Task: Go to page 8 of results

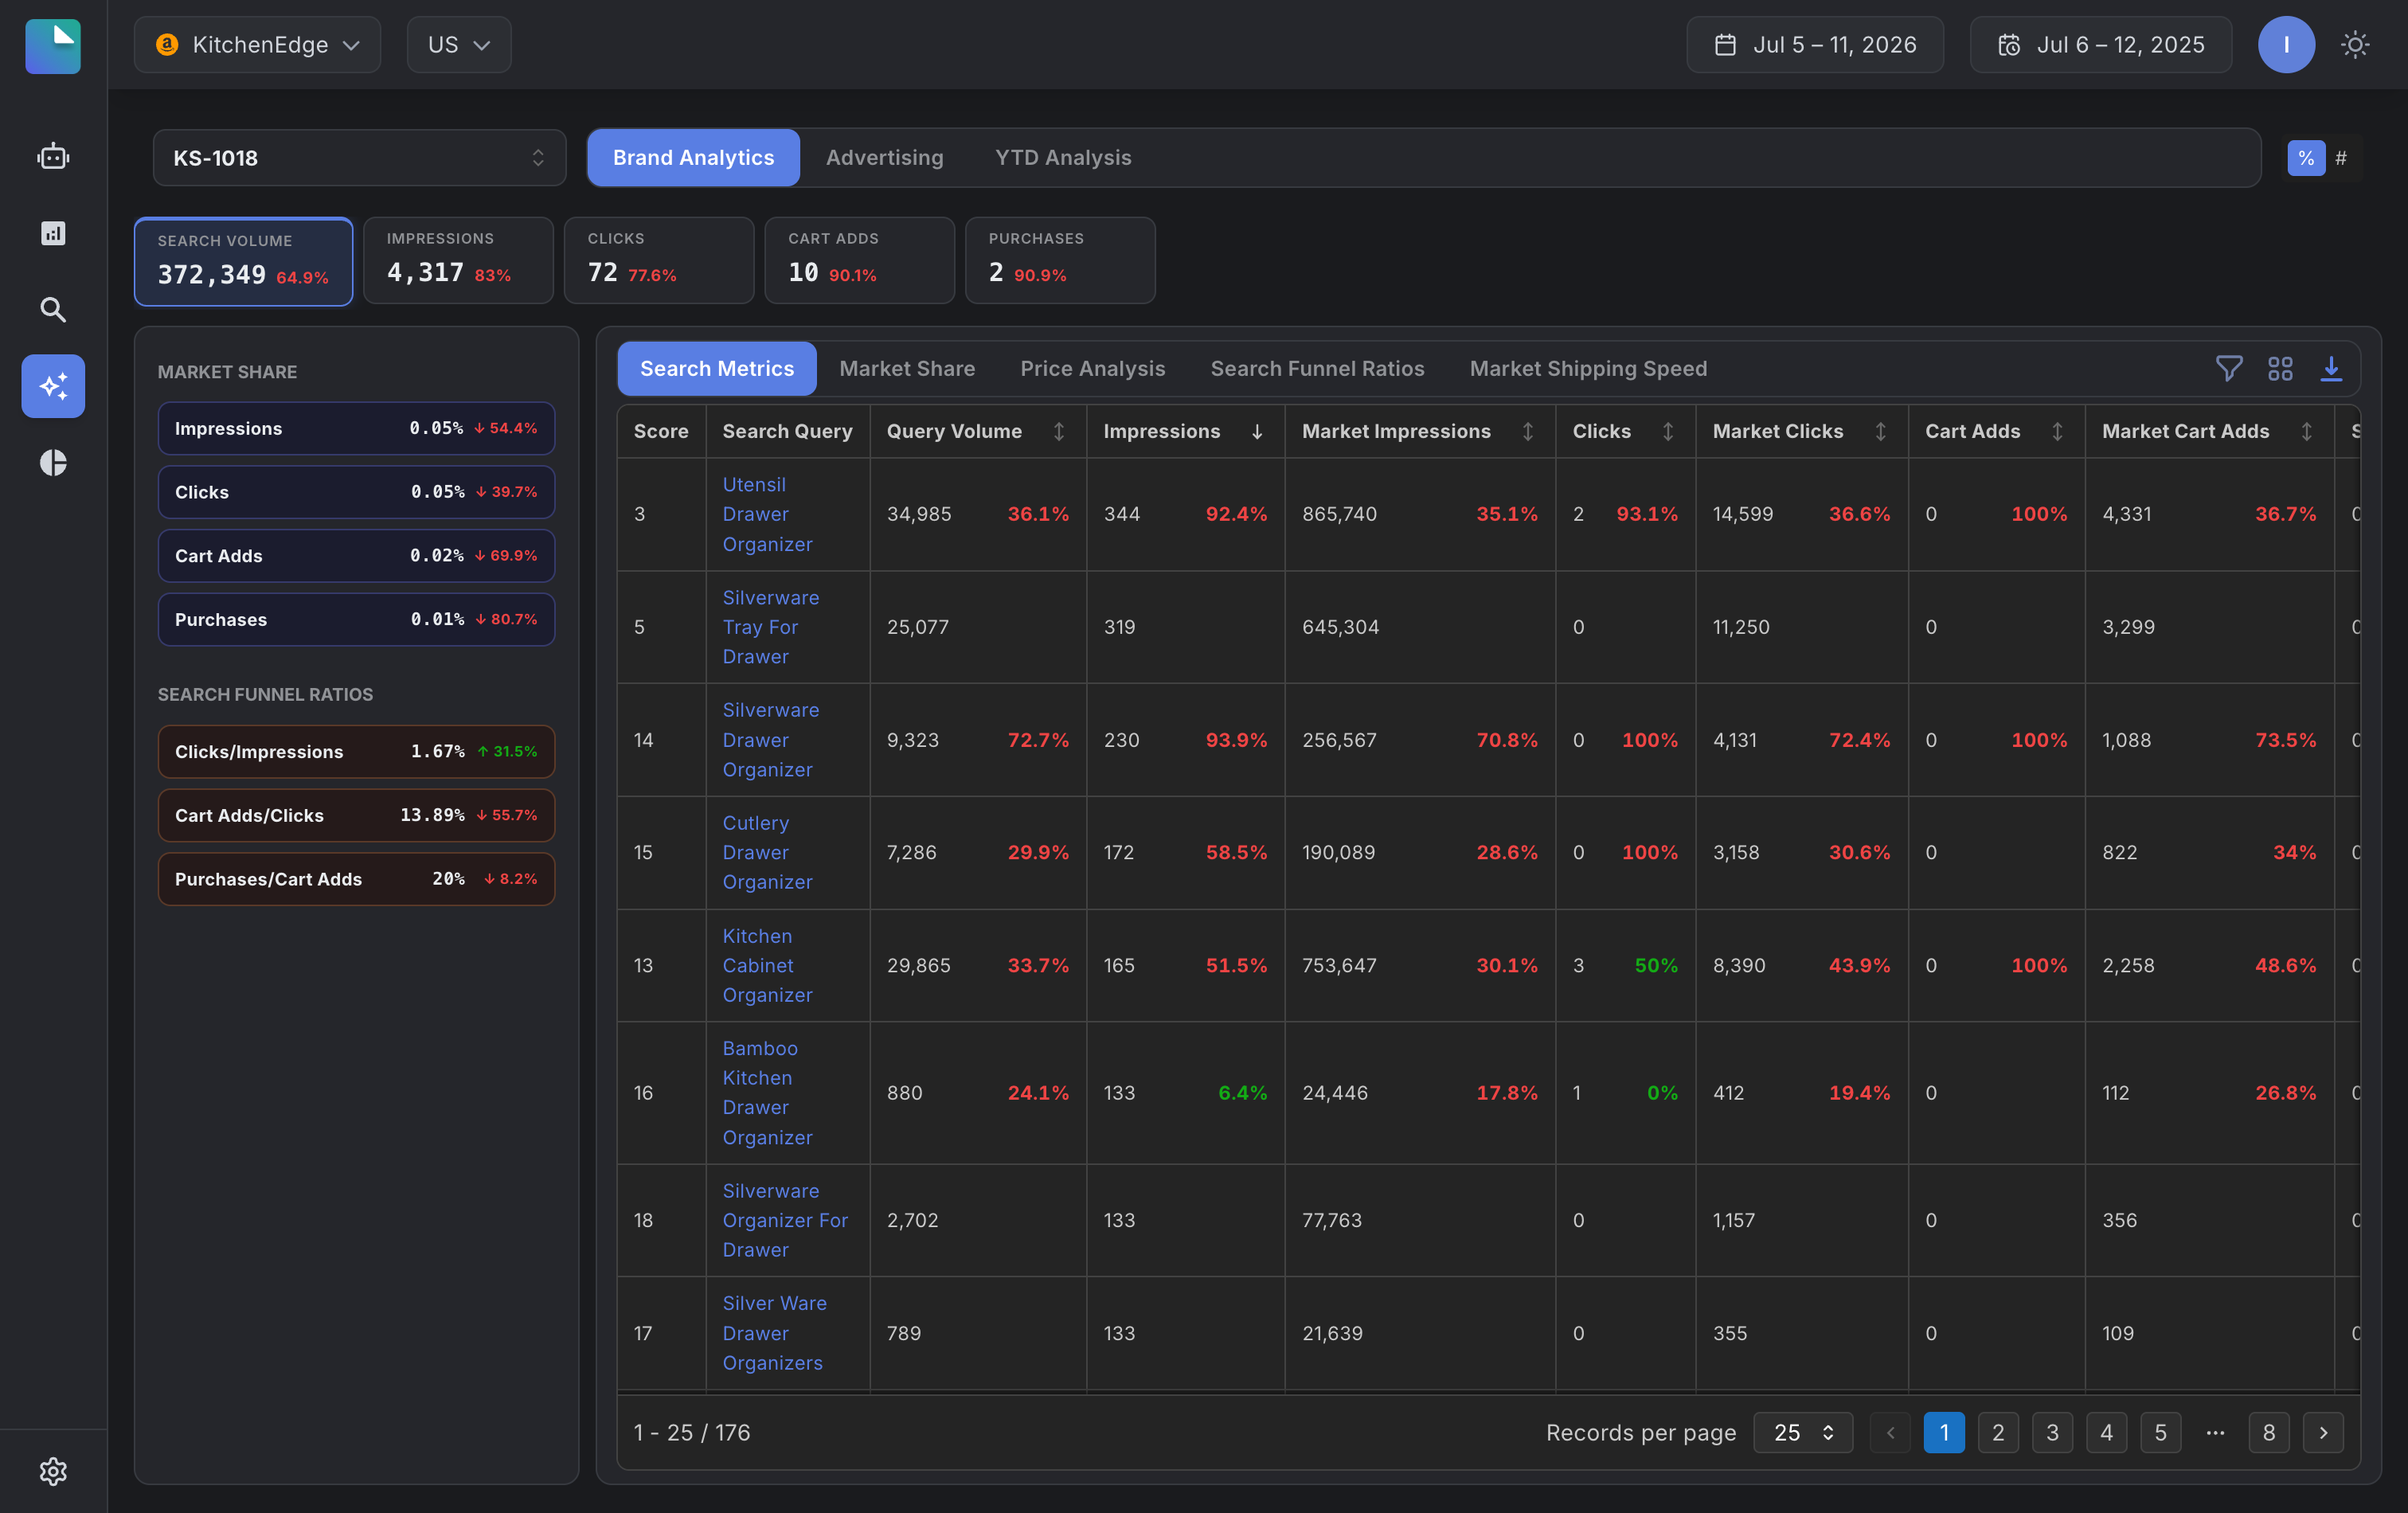Action: pyautogui.click(x=2269, y=1432)
